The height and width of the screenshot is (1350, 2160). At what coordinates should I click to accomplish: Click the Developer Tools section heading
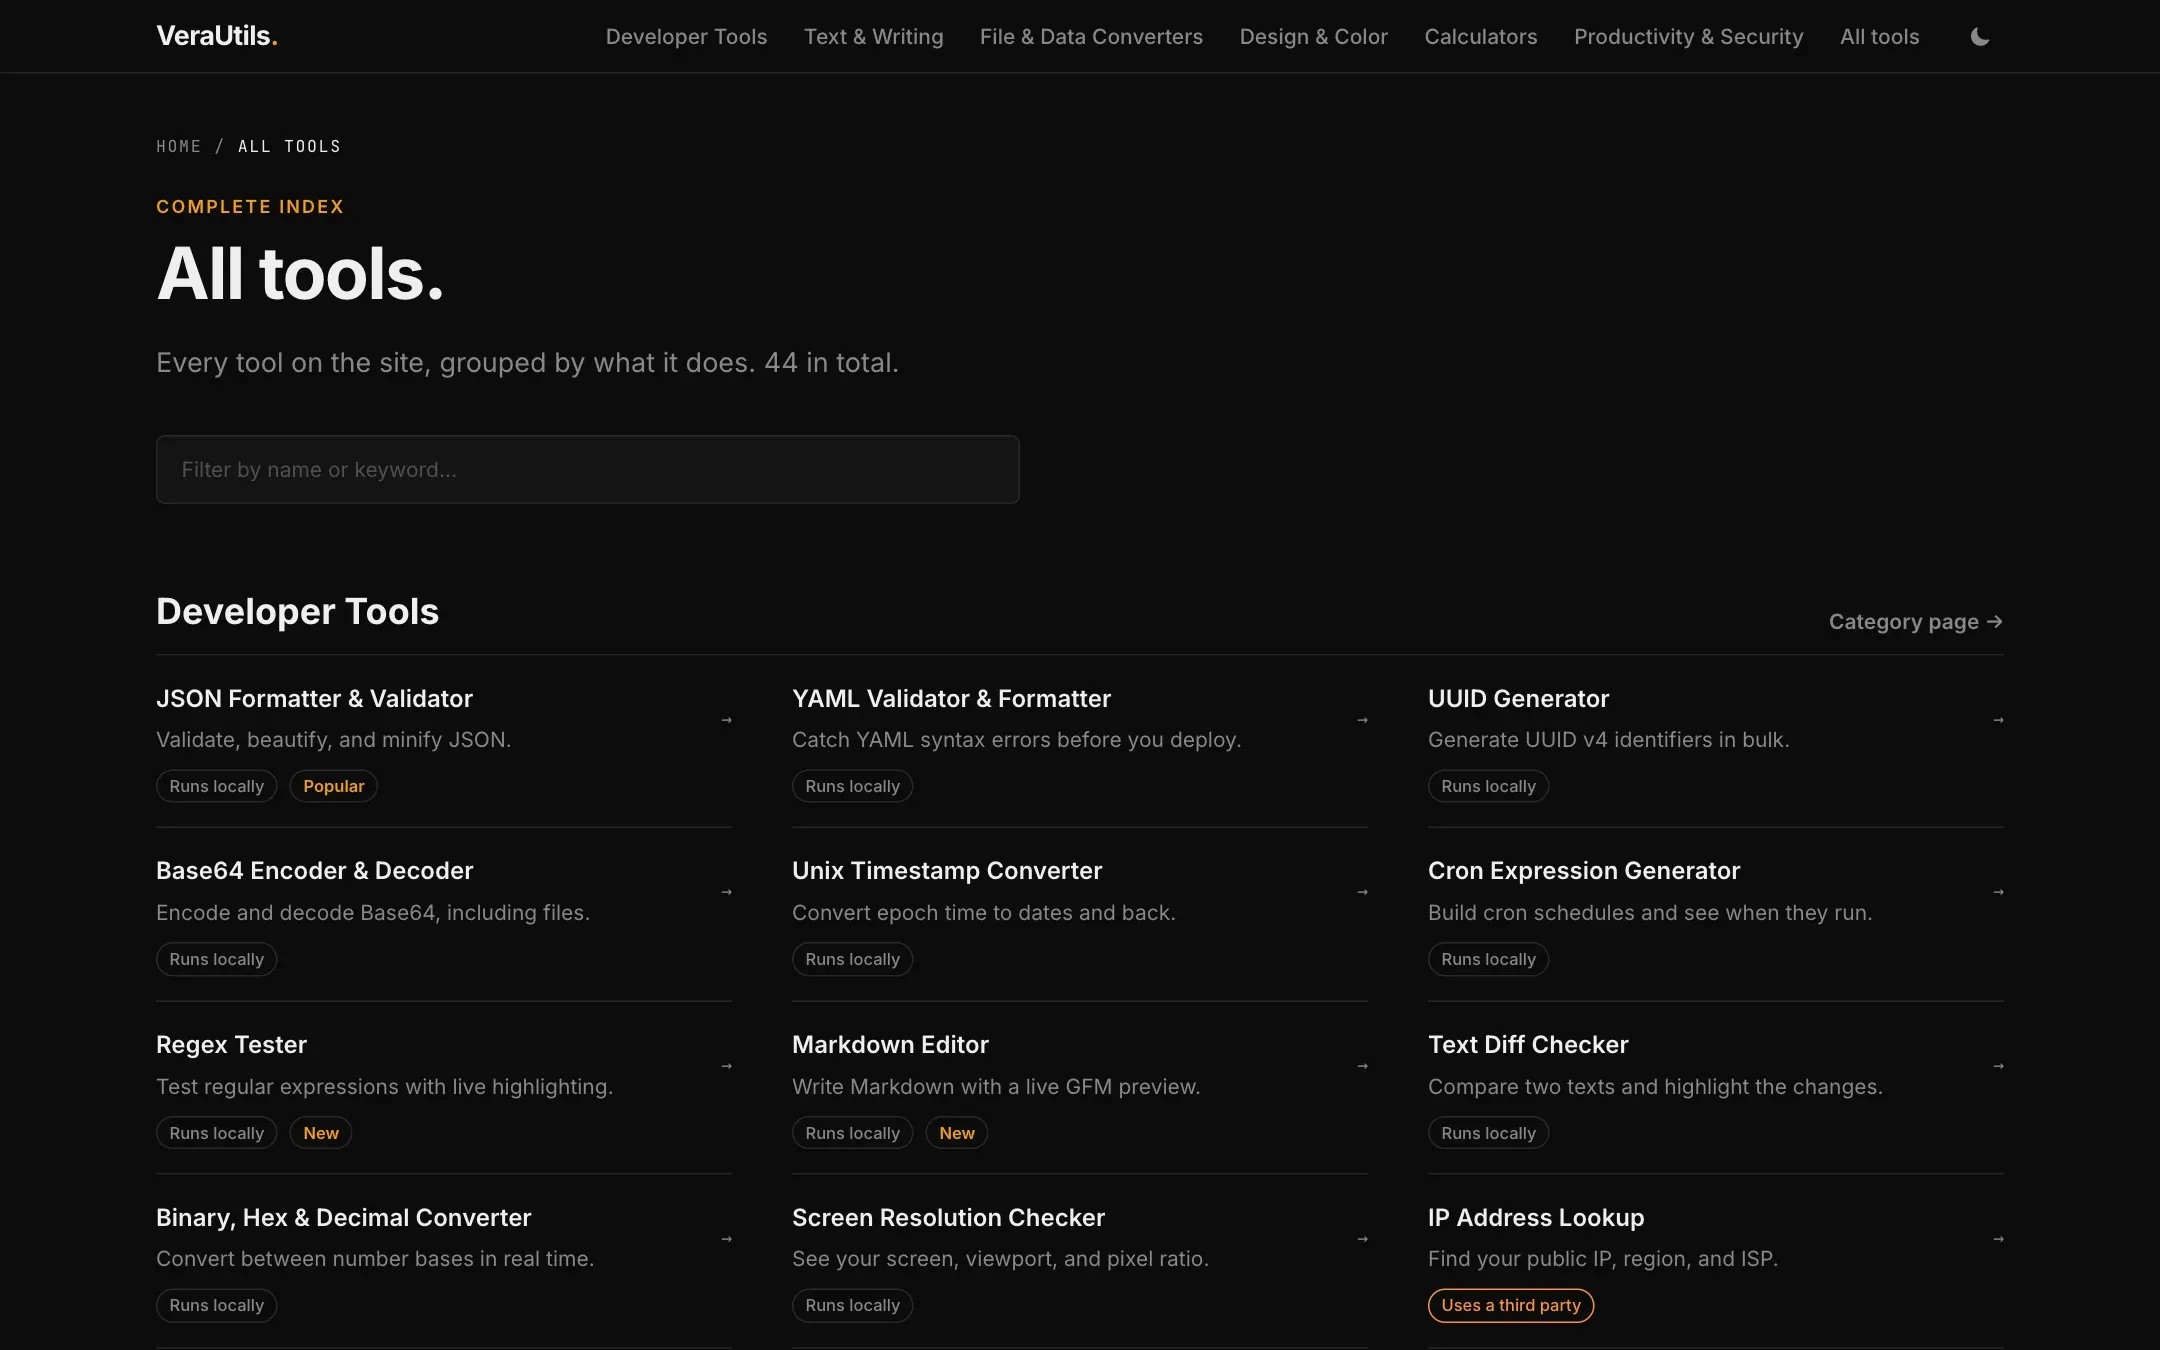coord(297,611)
